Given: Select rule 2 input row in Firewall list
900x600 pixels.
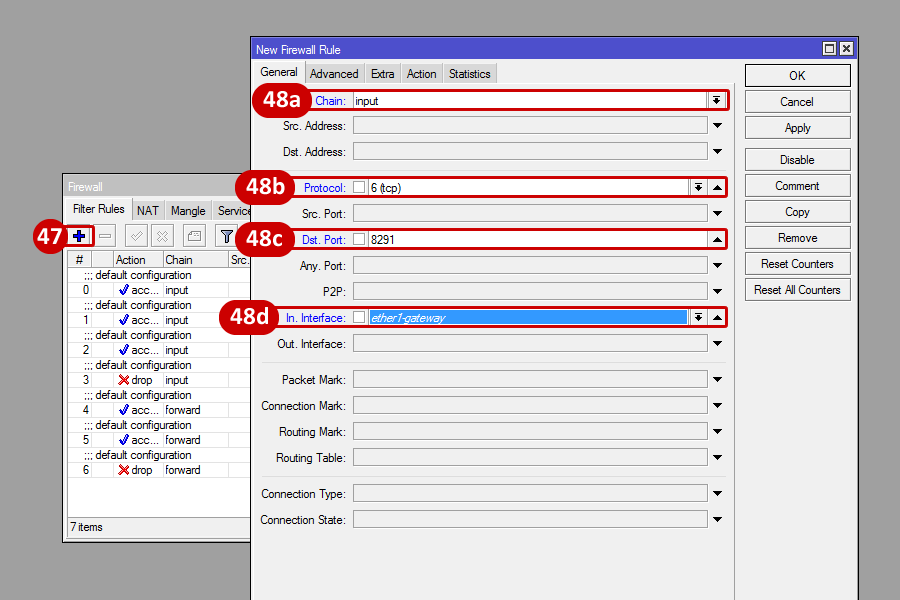Looking at the screenshot, I should (159, 350).
